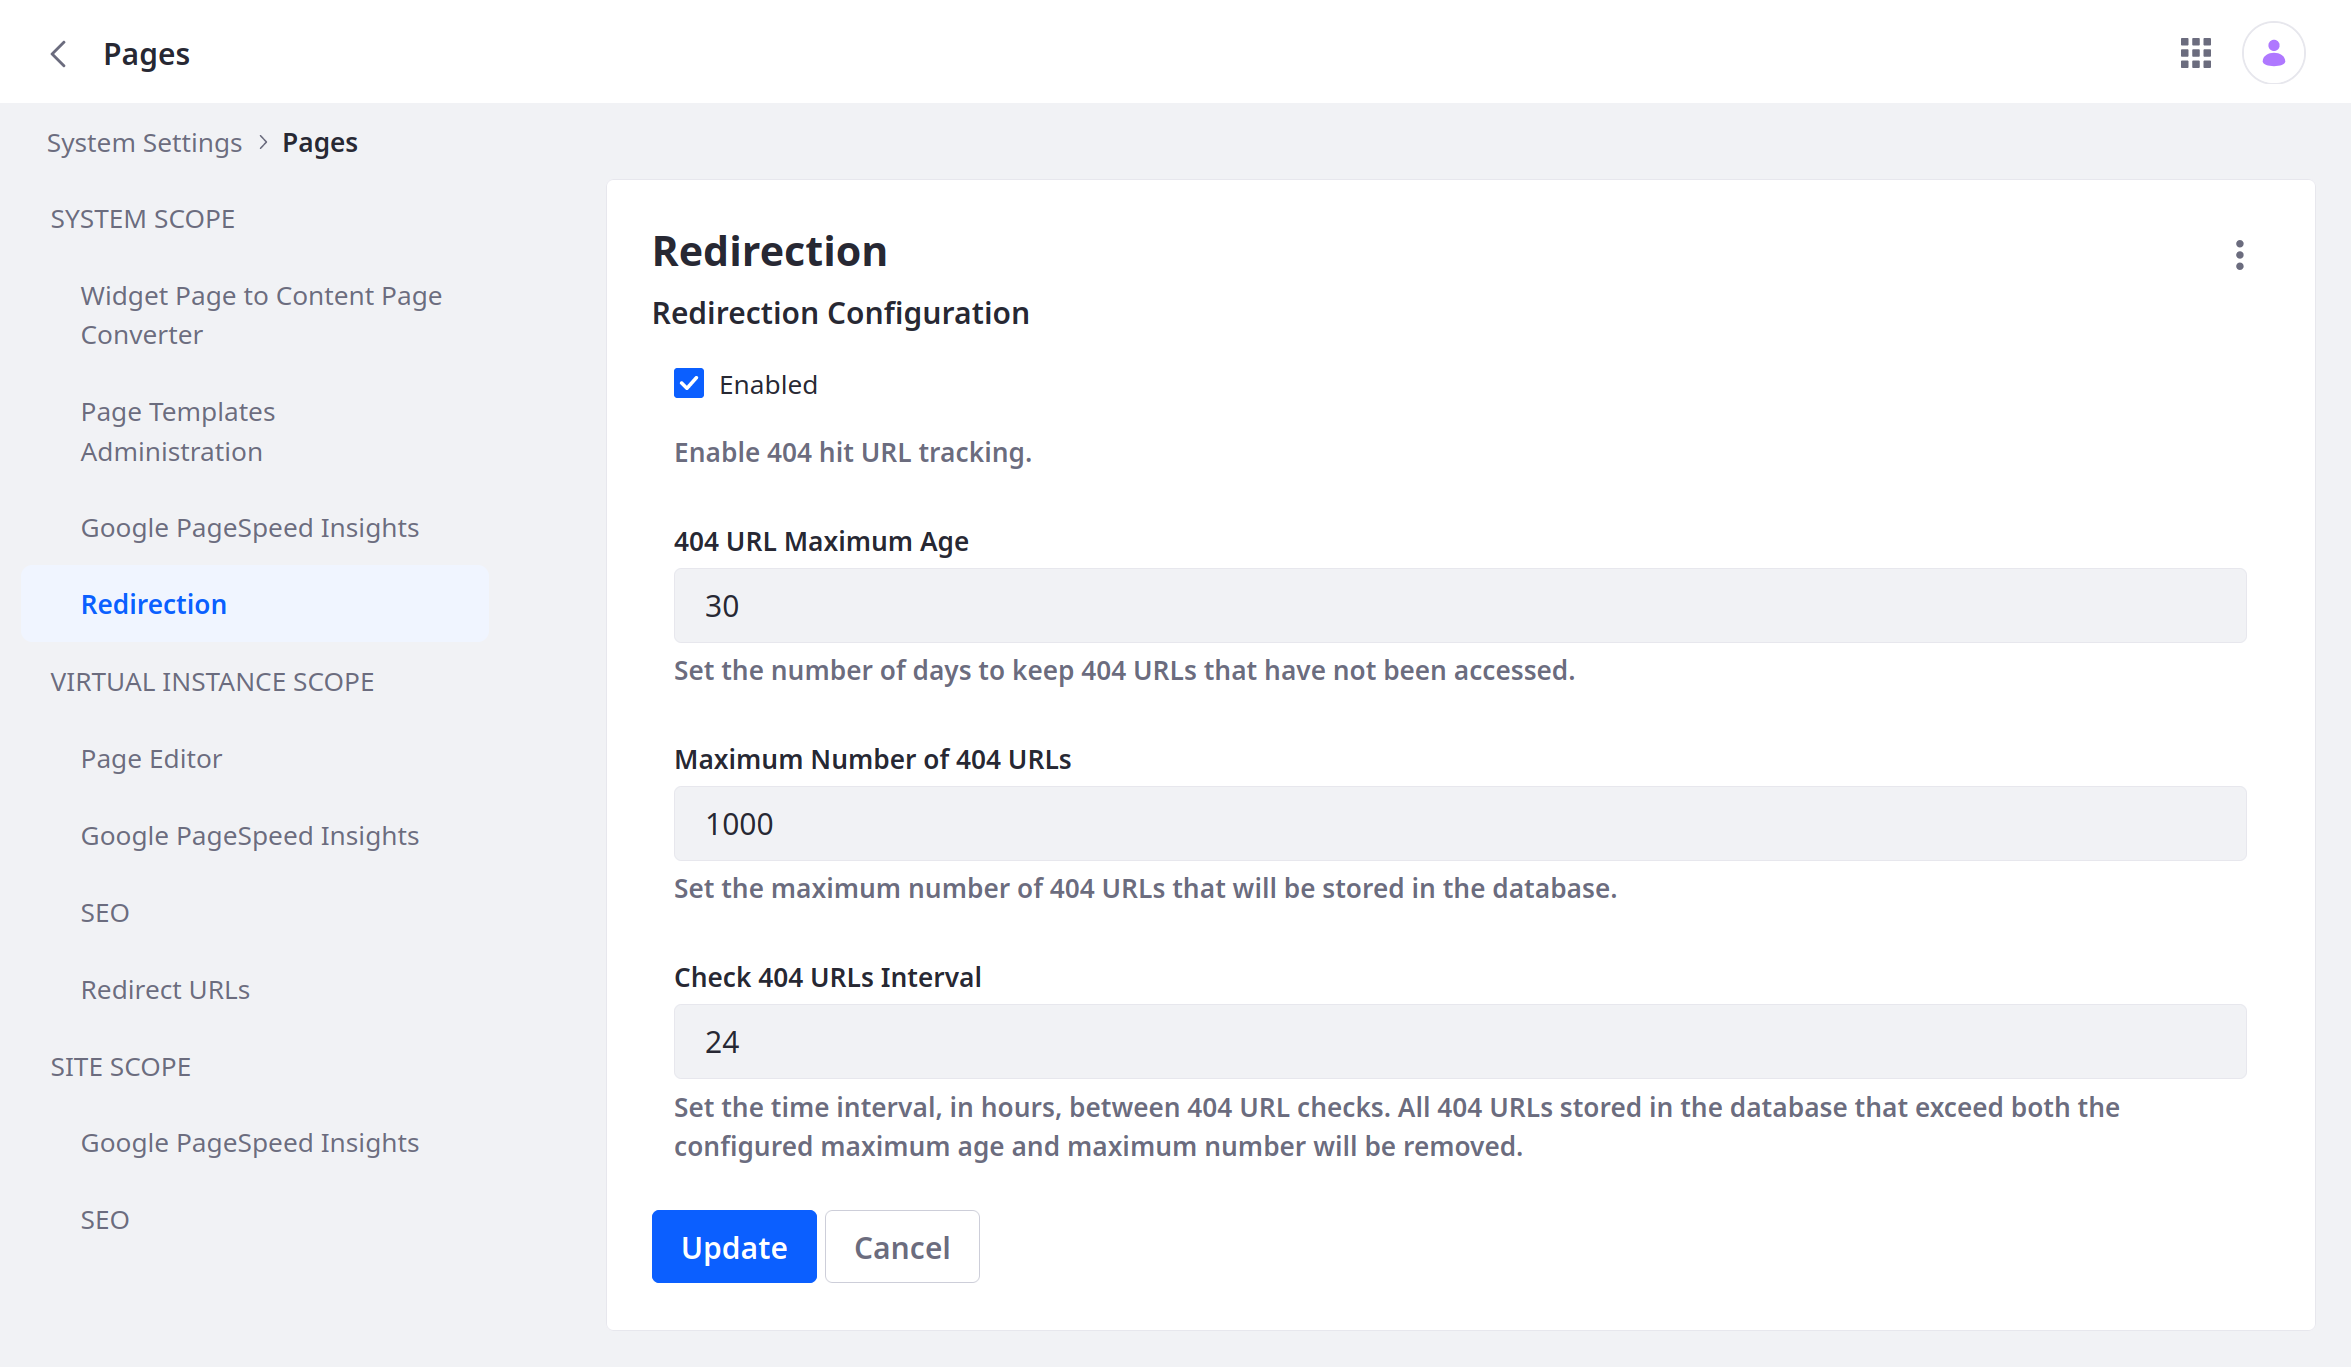Select Redirection from sidebar menu
The height and width of the screenshot is (1367, 2351).
click(155, 604)
